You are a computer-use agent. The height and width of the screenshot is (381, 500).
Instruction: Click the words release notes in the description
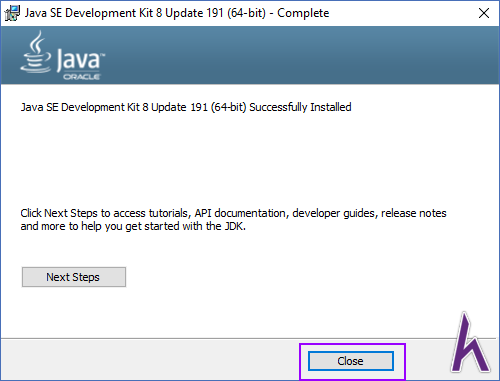[414, 213]
